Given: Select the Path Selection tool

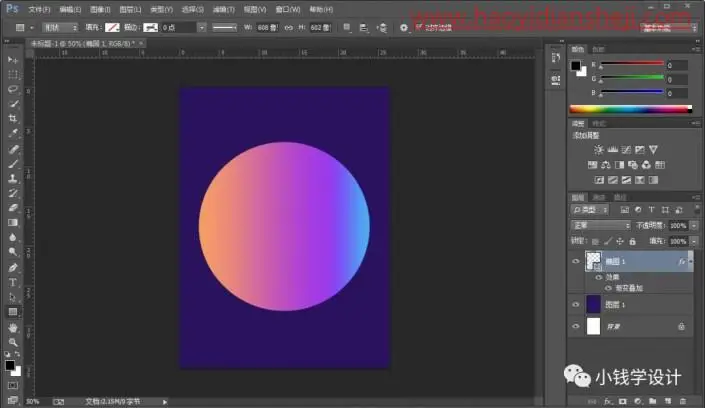Looking at the screenshot, I should point(13,297).
